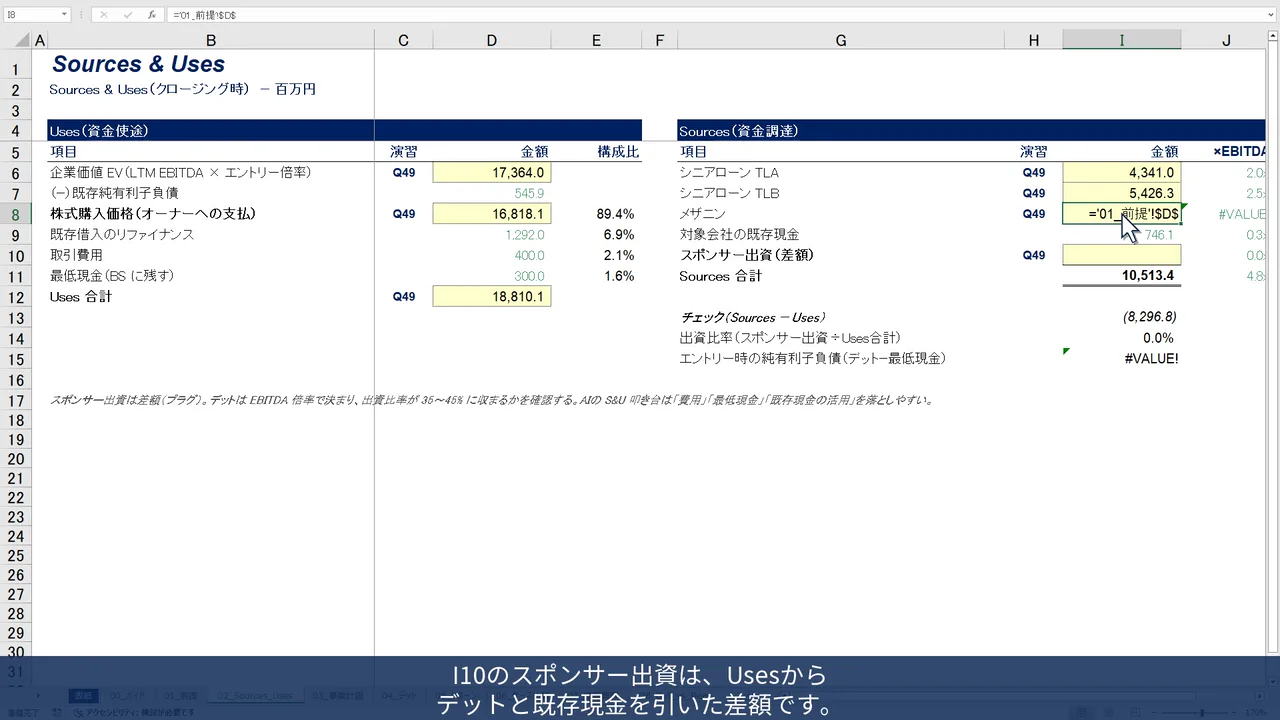Select the Q49 label in the メザニン row
Viewport: 1280px width, 720px height.
pyautogui.click(x=1034, y=214)
